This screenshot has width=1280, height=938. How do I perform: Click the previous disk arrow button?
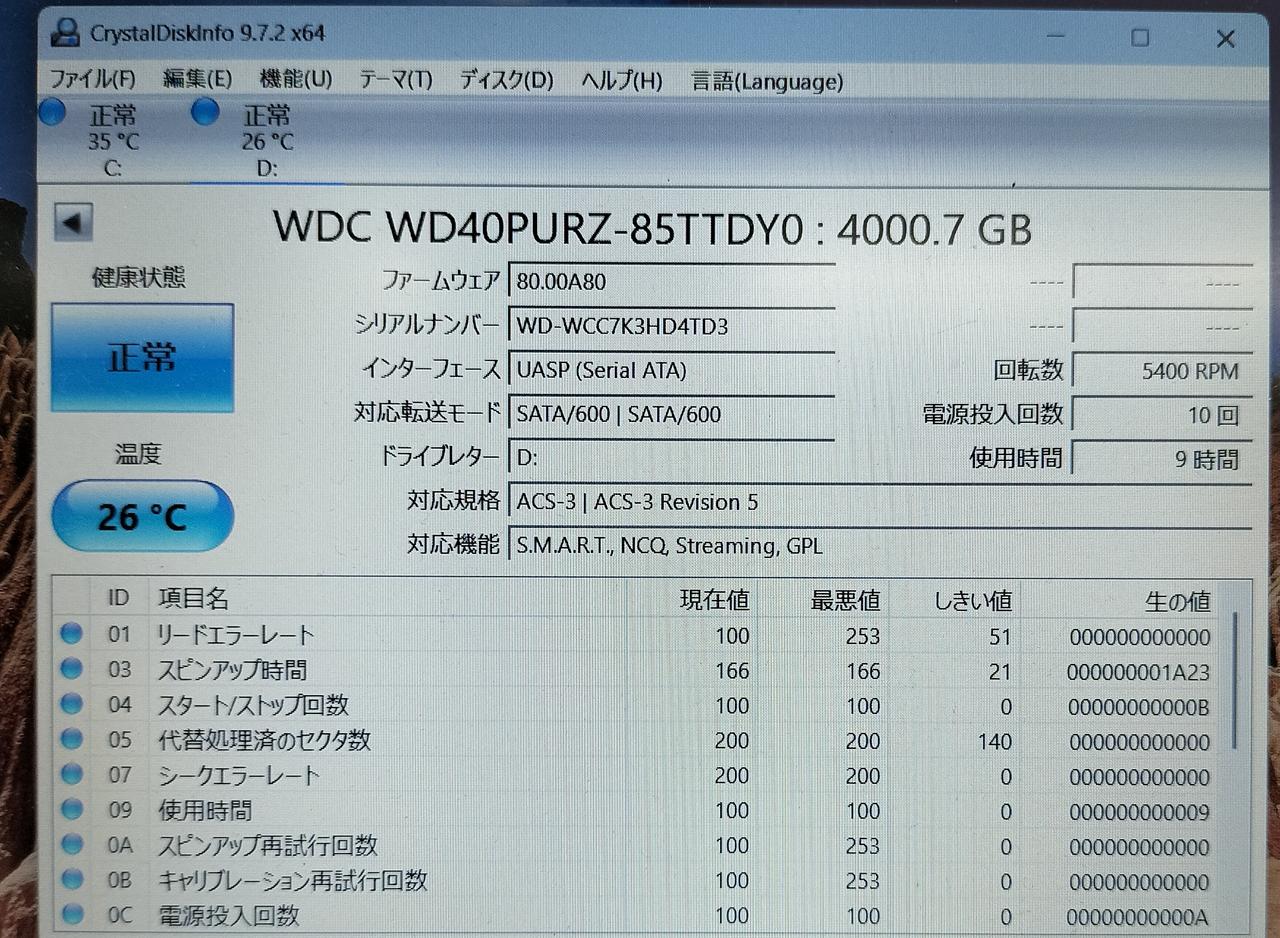(x=73, y=222)
